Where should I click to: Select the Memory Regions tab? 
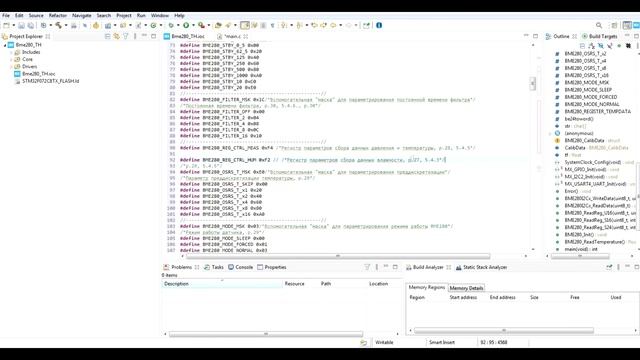pos(427,287)
